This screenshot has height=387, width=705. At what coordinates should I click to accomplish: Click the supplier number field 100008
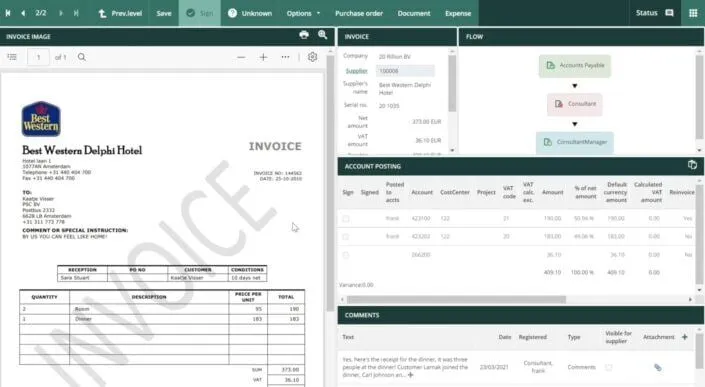tap(405, 71)
